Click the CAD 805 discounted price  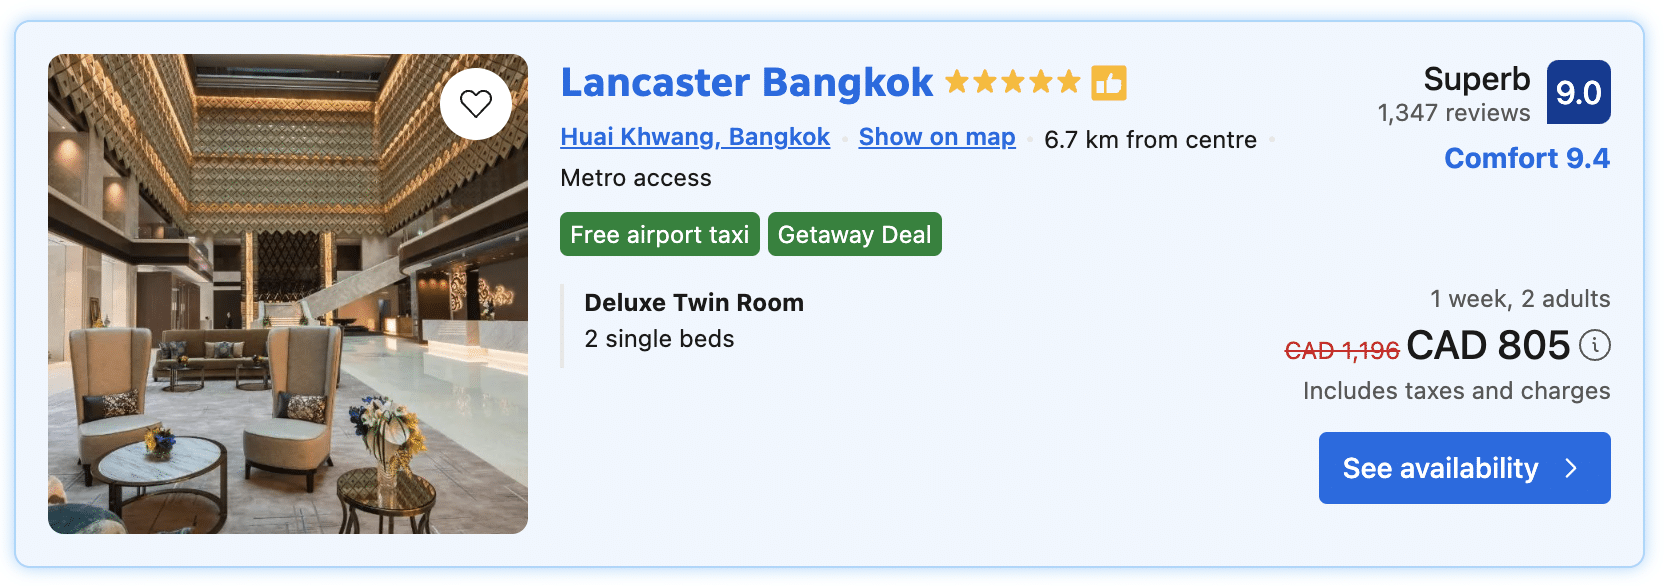[x=1488, y=346]
